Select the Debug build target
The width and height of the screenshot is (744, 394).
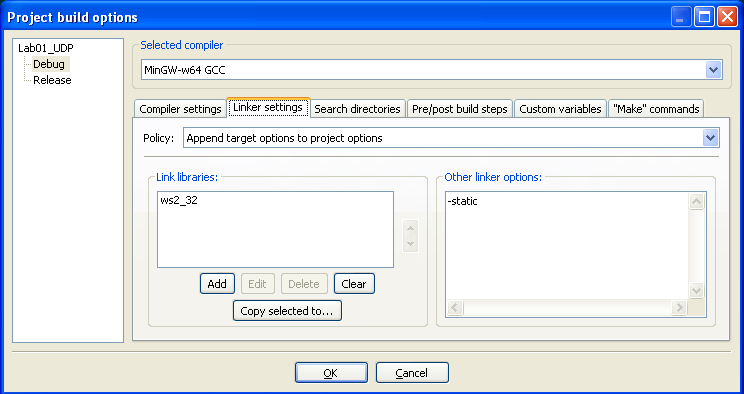(x=49, y=64)
